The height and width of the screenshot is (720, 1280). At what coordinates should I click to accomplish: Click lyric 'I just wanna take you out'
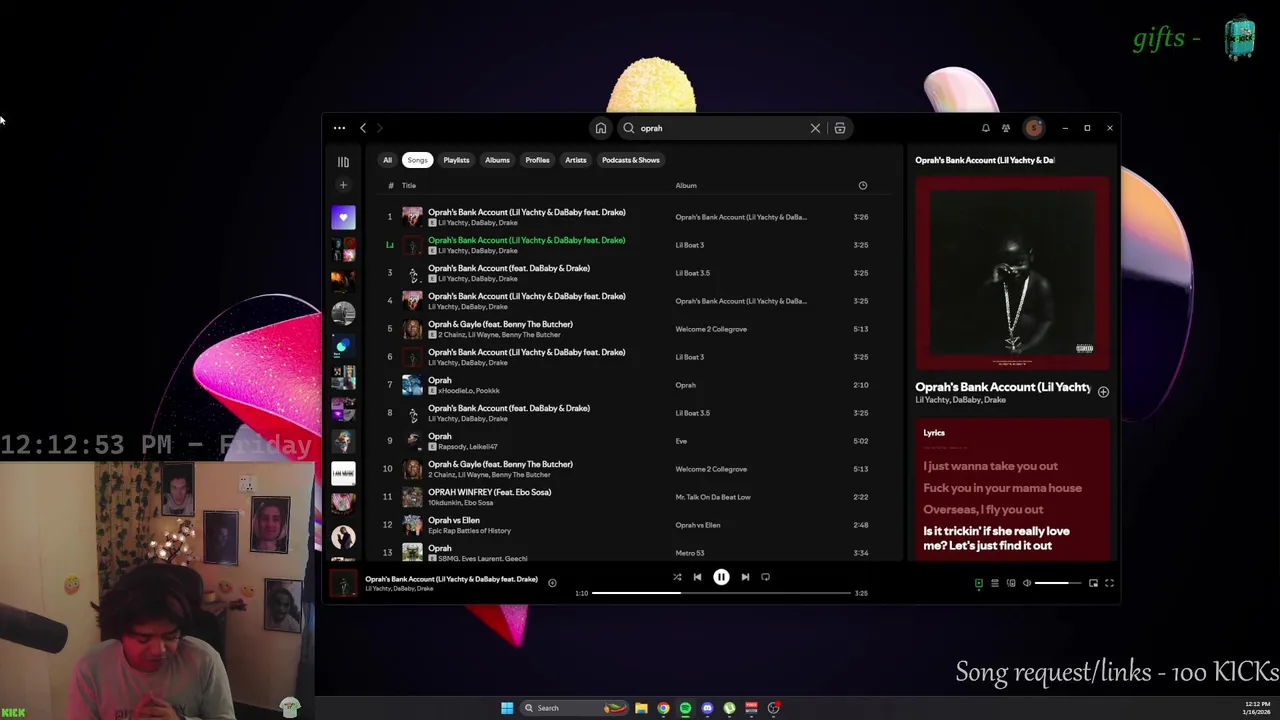990,466
